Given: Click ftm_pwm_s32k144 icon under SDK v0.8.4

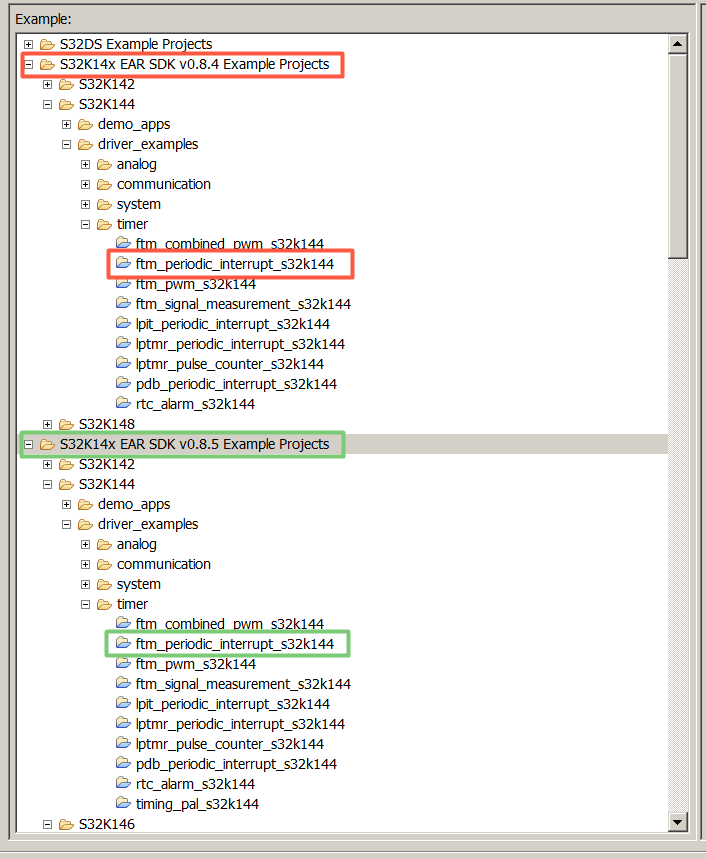Looking at the screenshot, I should click(123, 284).
